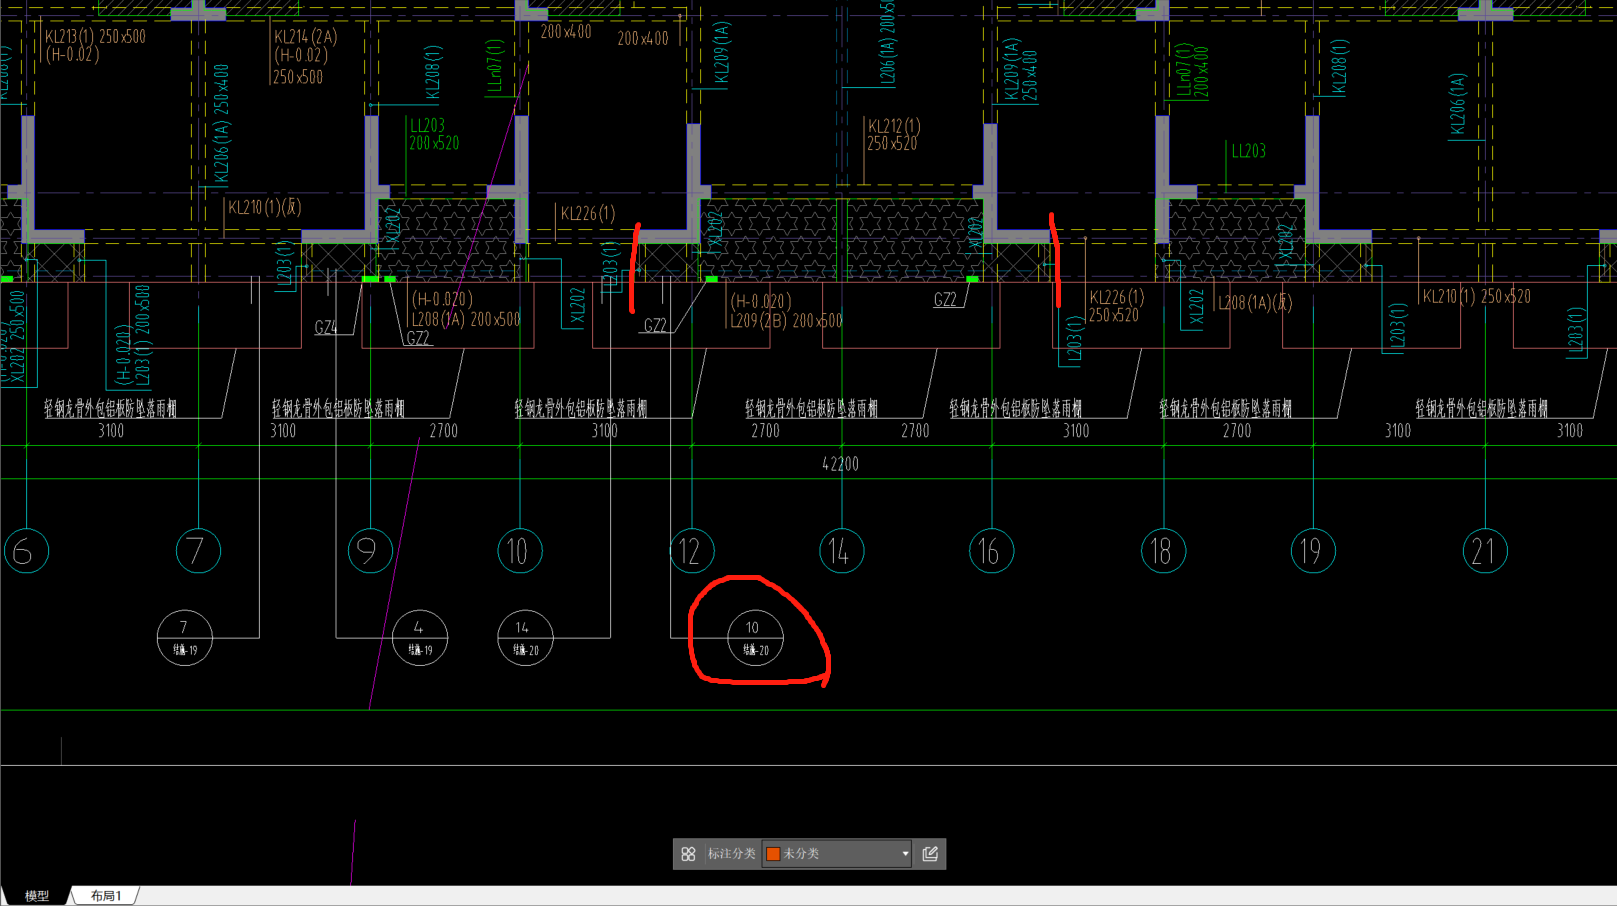Select axis bubble 12

(x=691, y=551)
